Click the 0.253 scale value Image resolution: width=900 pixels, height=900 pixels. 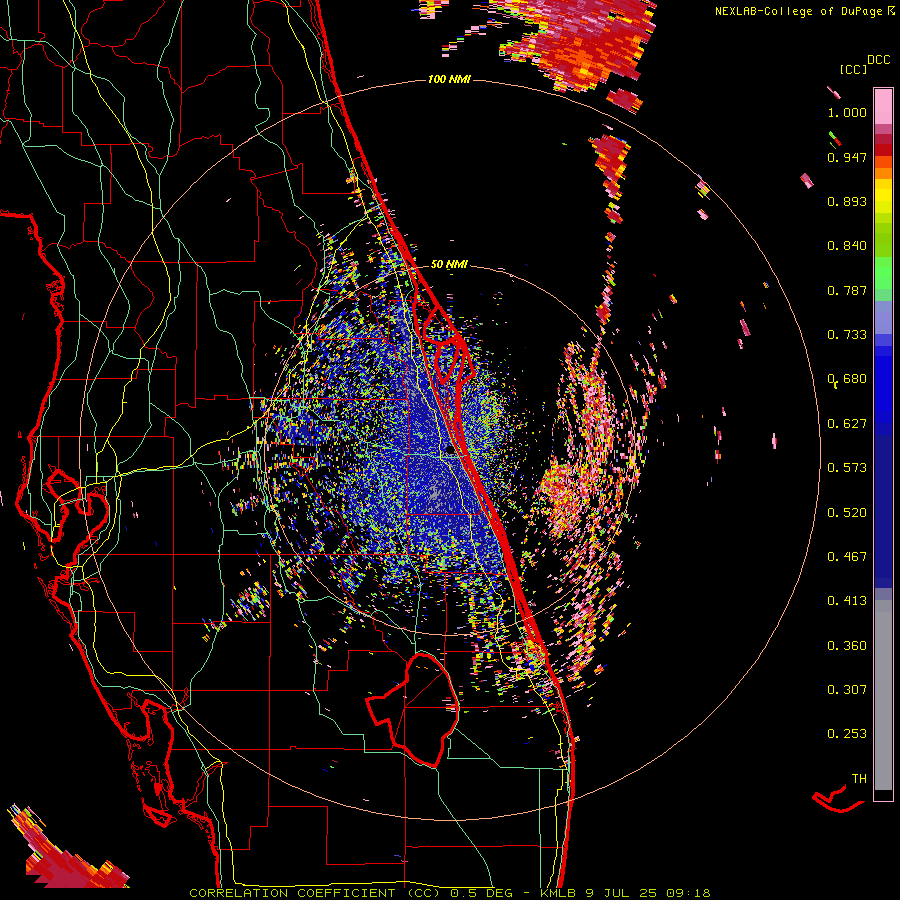[847, 734]
